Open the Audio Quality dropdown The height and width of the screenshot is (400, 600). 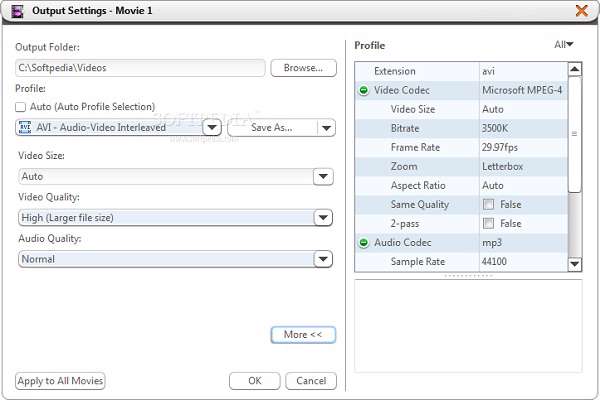[323, 259]
